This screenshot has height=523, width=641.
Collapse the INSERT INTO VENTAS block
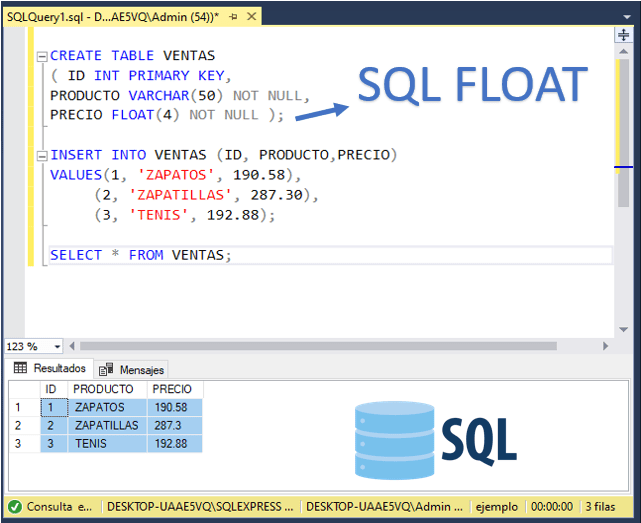tap(41, 156)
